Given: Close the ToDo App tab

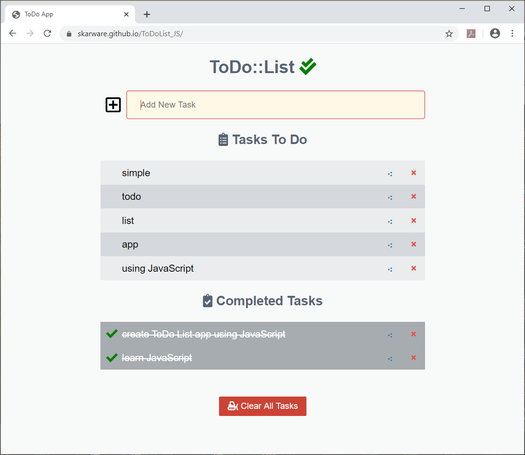Looking at the screenshot, I should tap(126, 14).
